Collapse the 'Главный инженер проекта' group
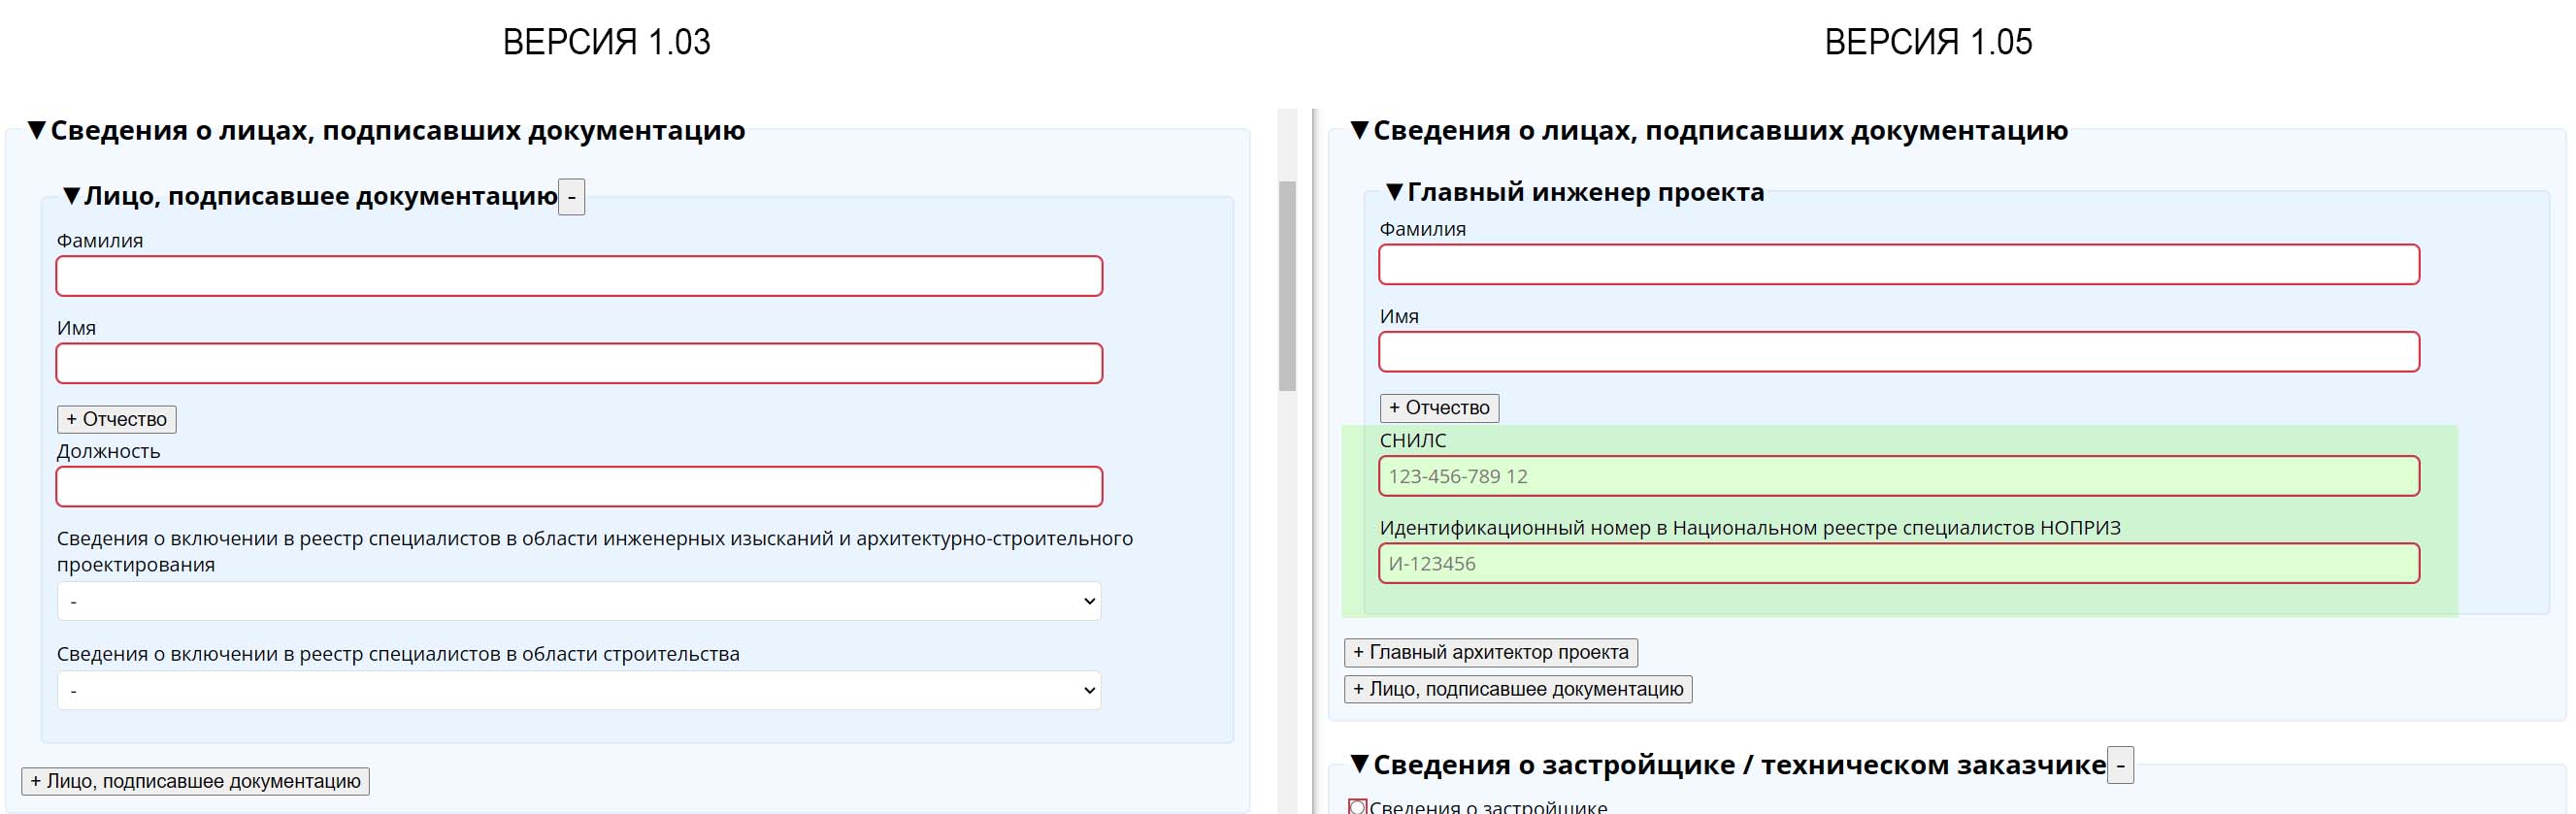Image resolution: width=2576 pixels, height=814 pixels. 1394,192
